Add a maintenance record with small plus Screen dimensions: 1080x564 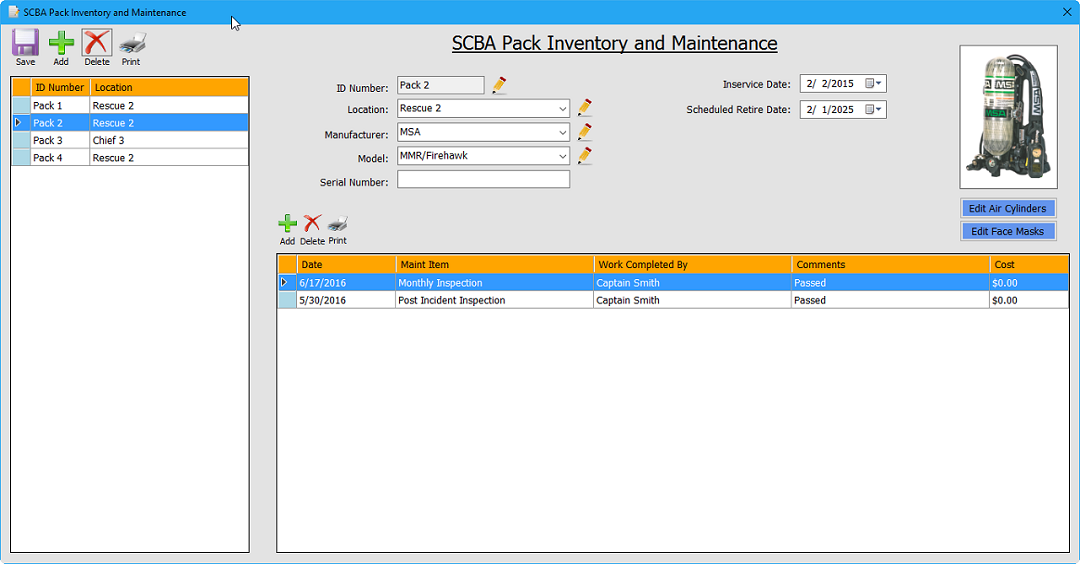click(287, 225)
